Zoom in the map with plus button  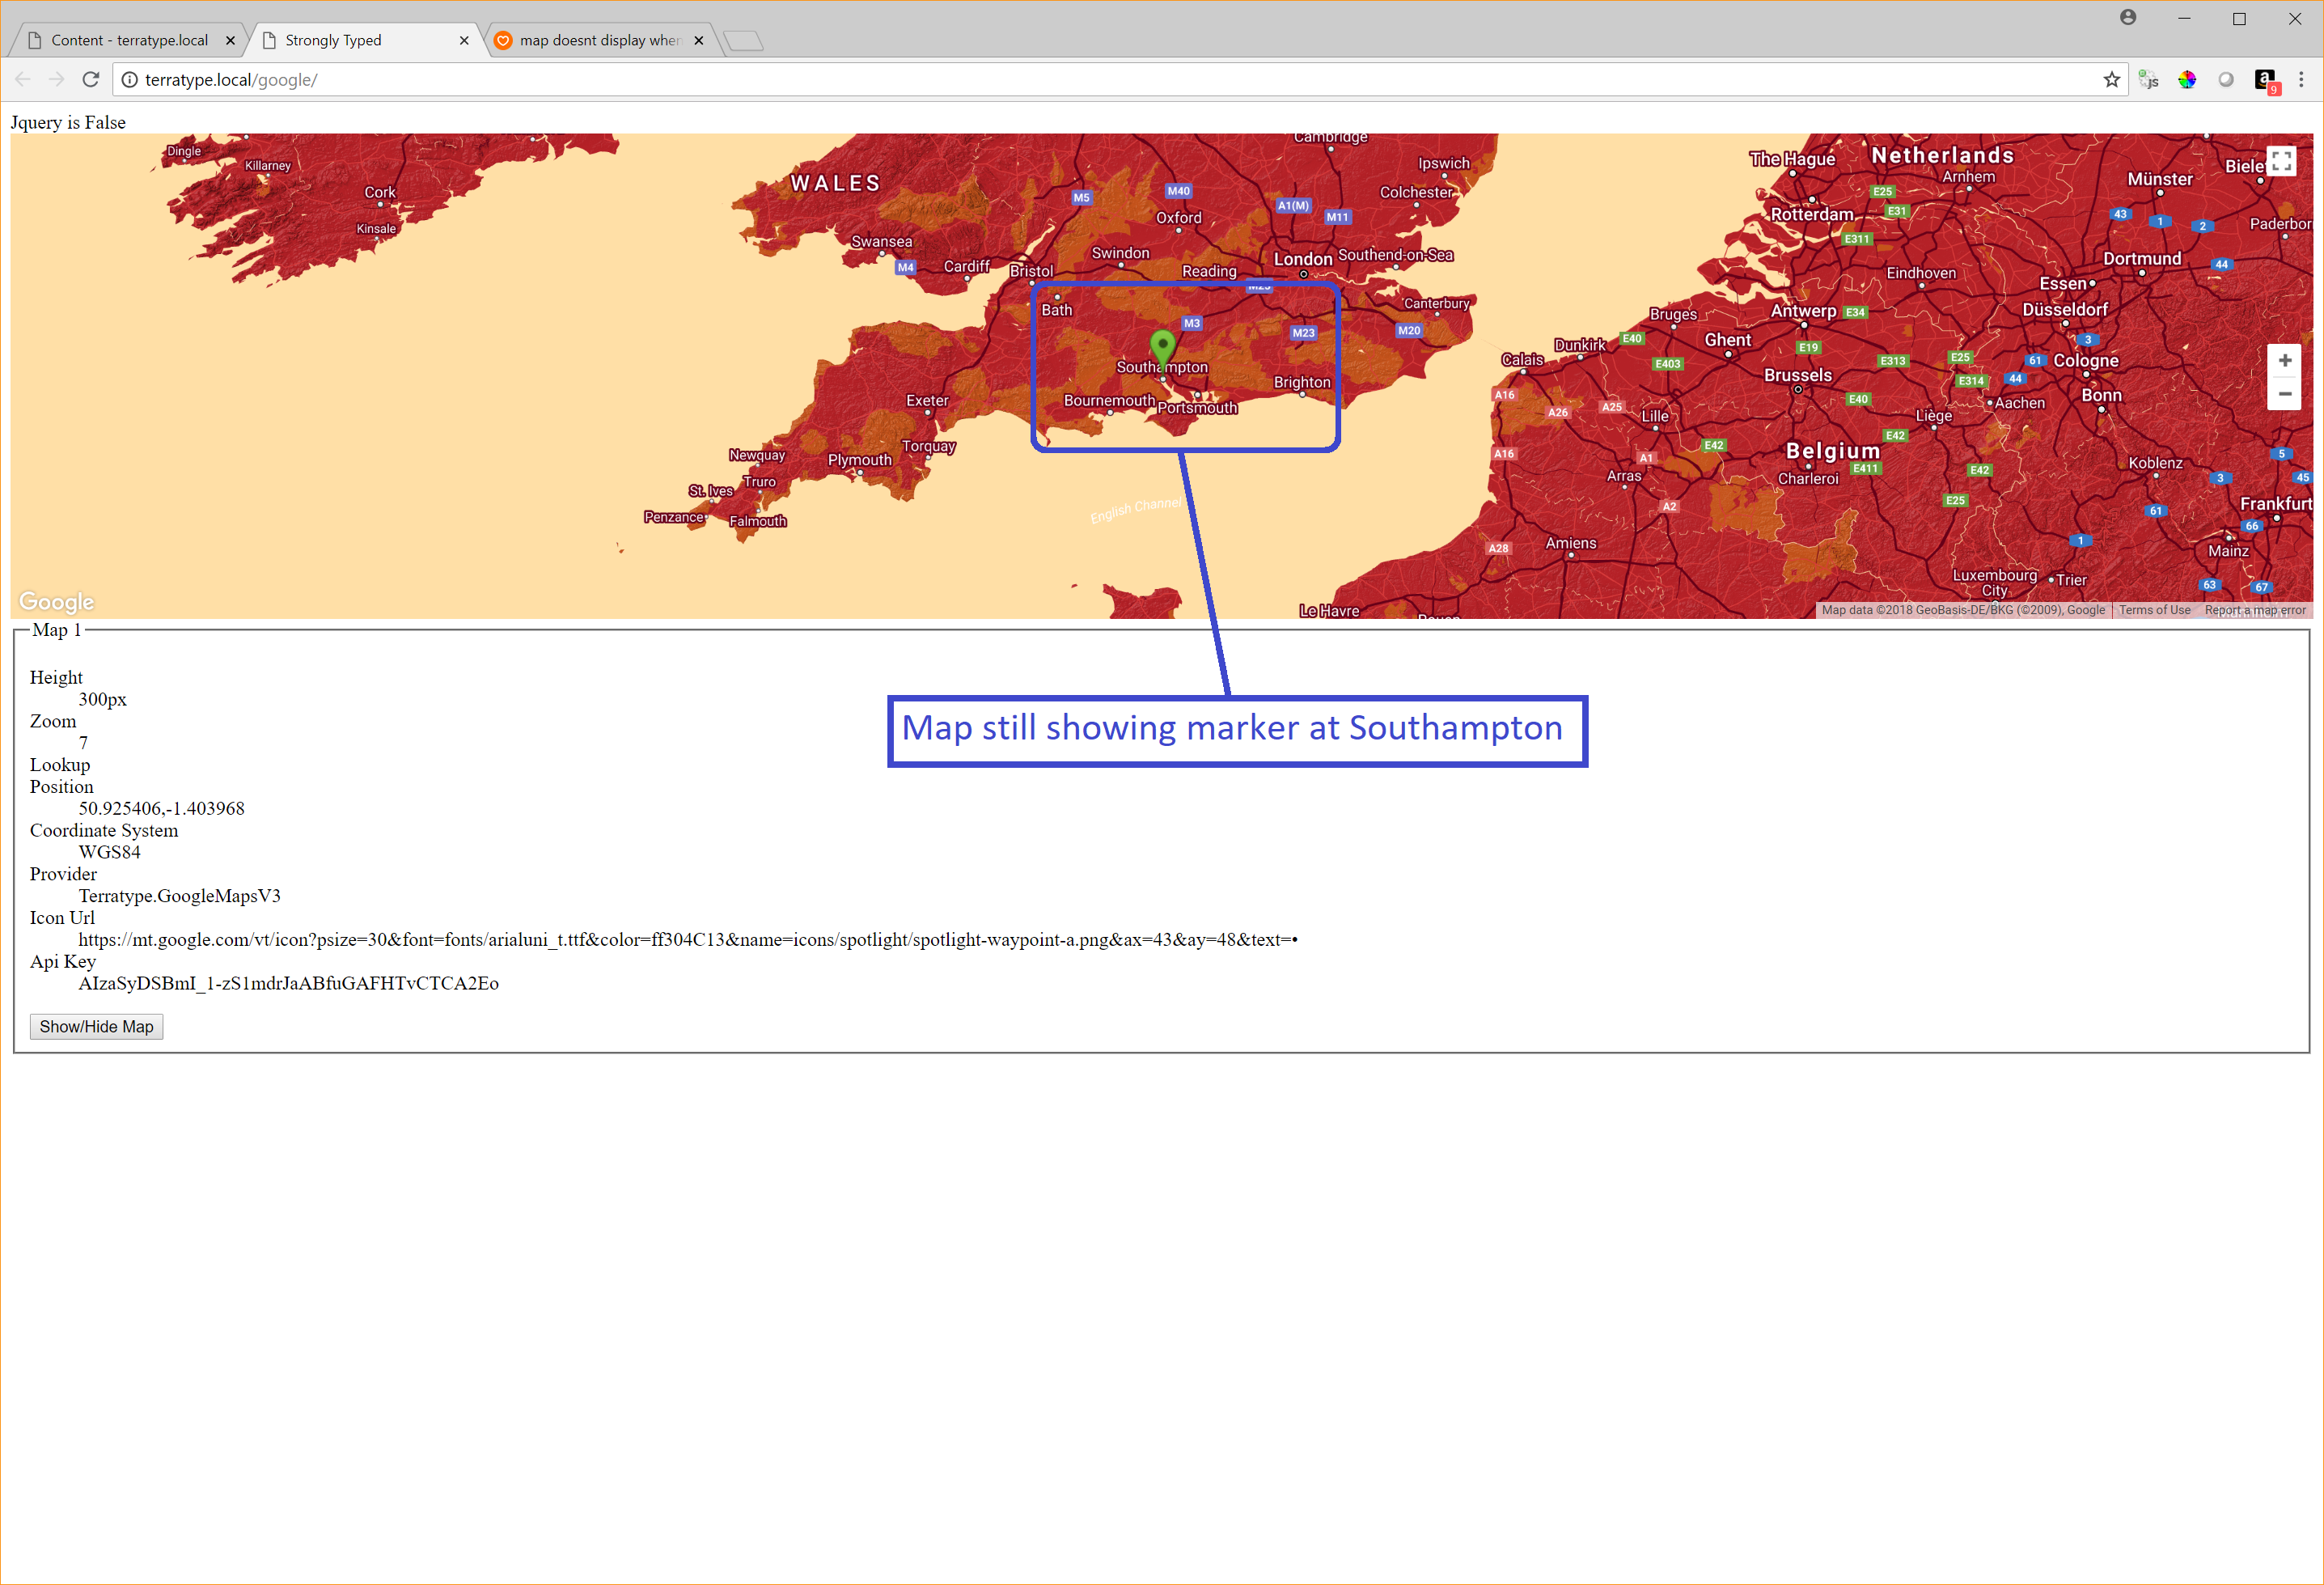[x=2285, y=361]
